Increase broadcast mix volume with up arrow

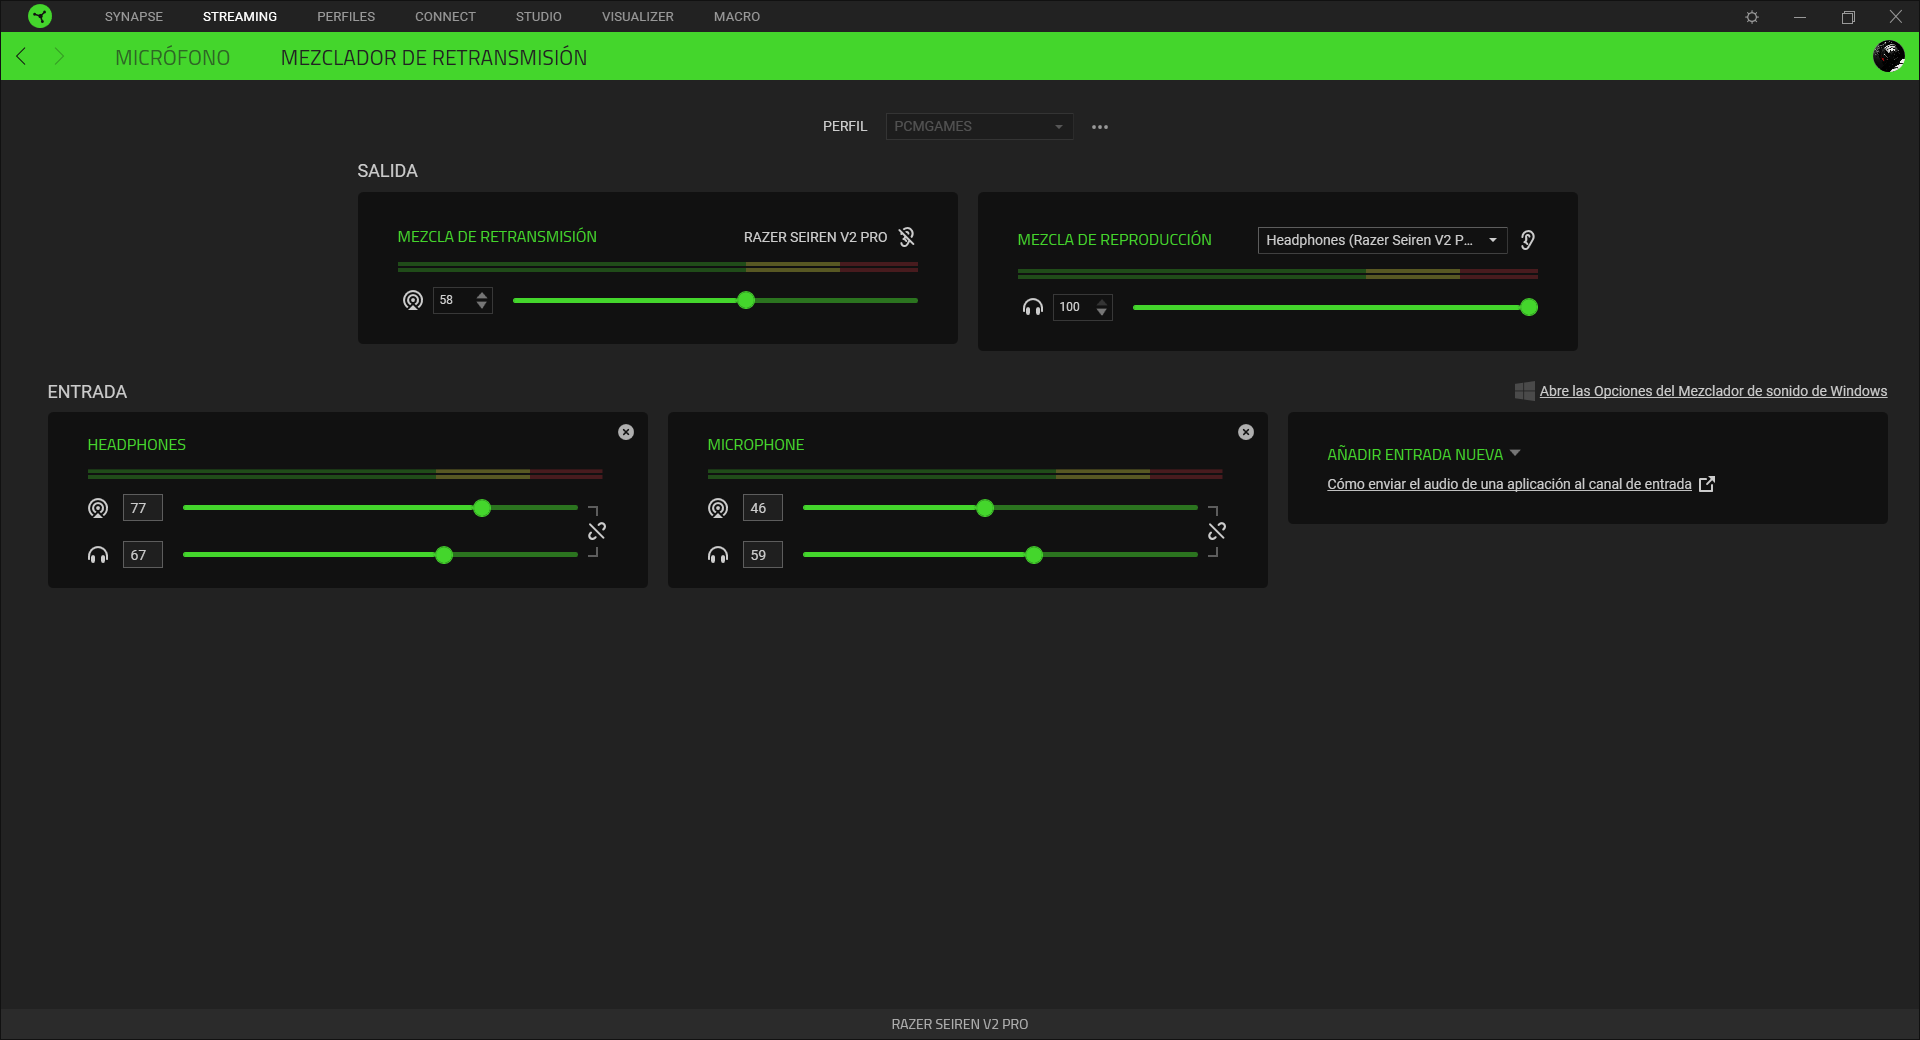tap(482, 295)
